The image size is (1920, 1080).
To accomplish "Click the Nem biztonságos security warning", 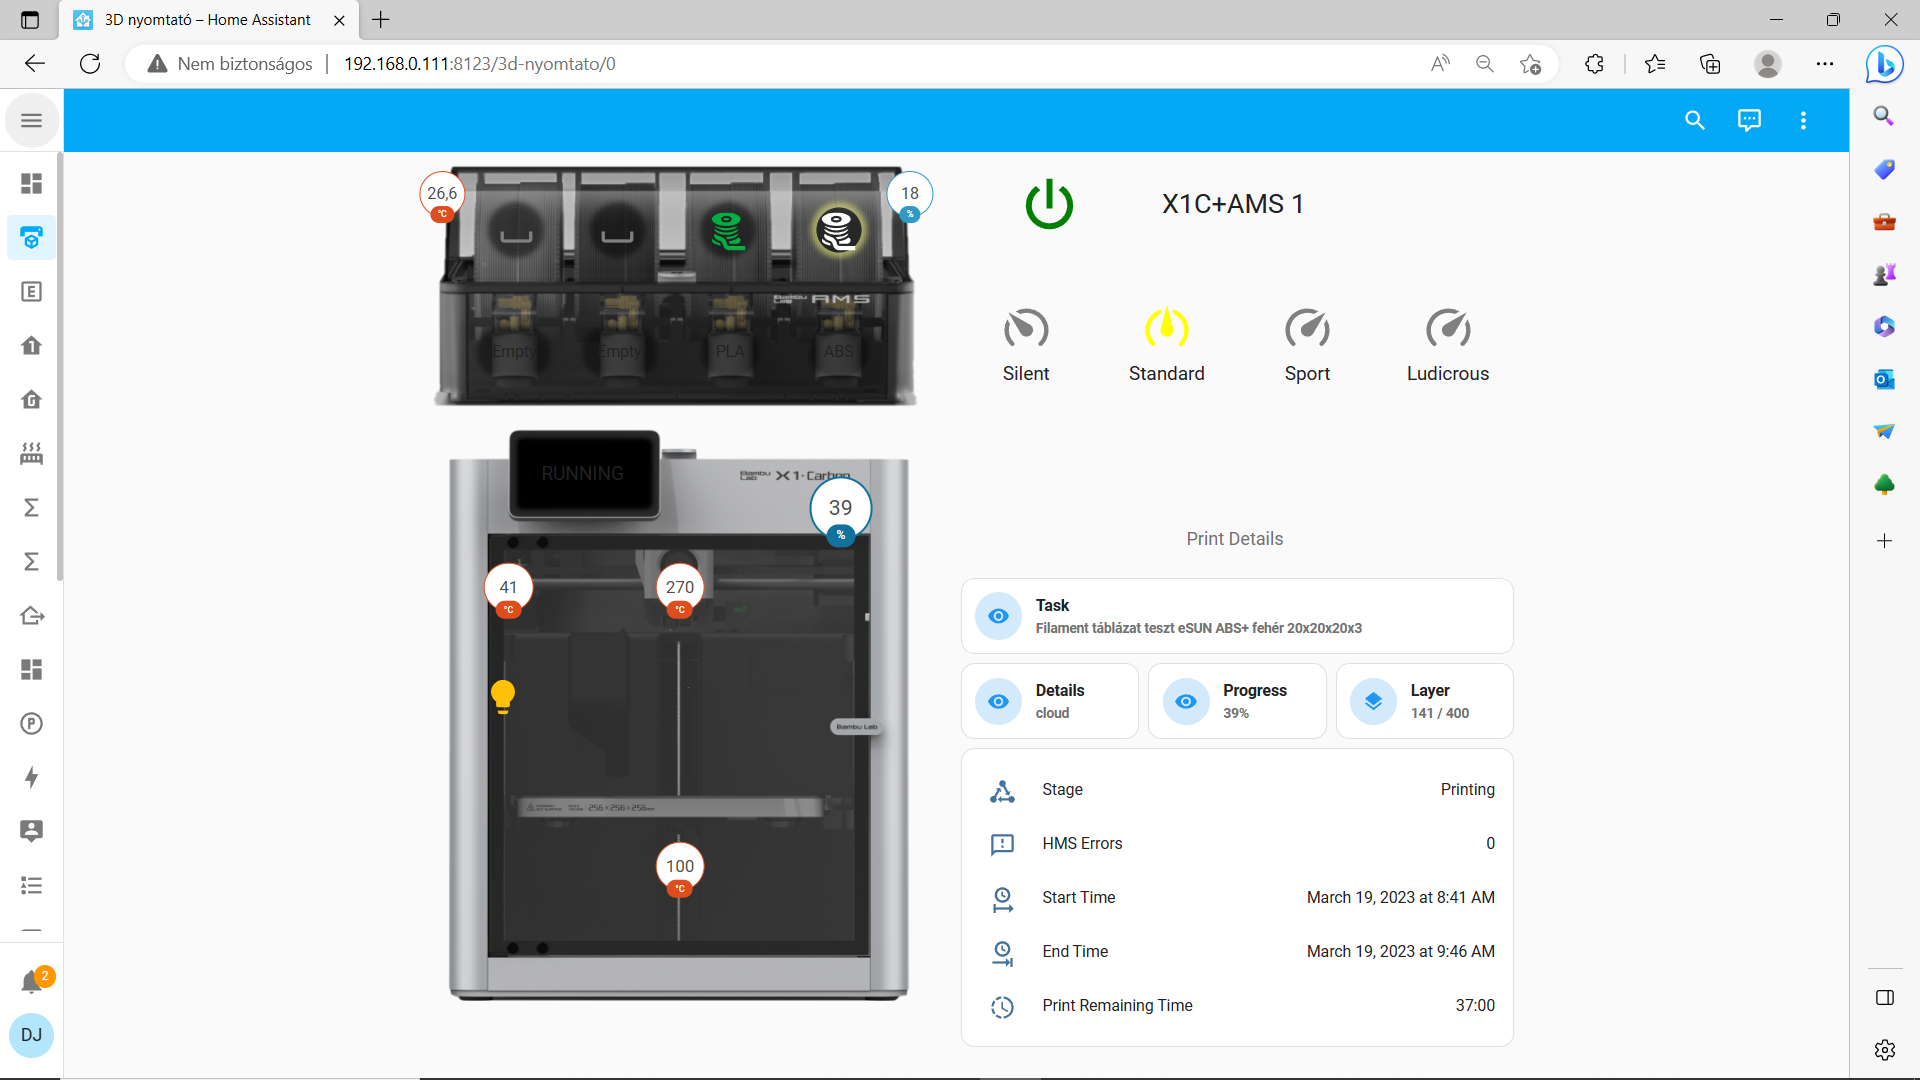I will pos(230,64).
